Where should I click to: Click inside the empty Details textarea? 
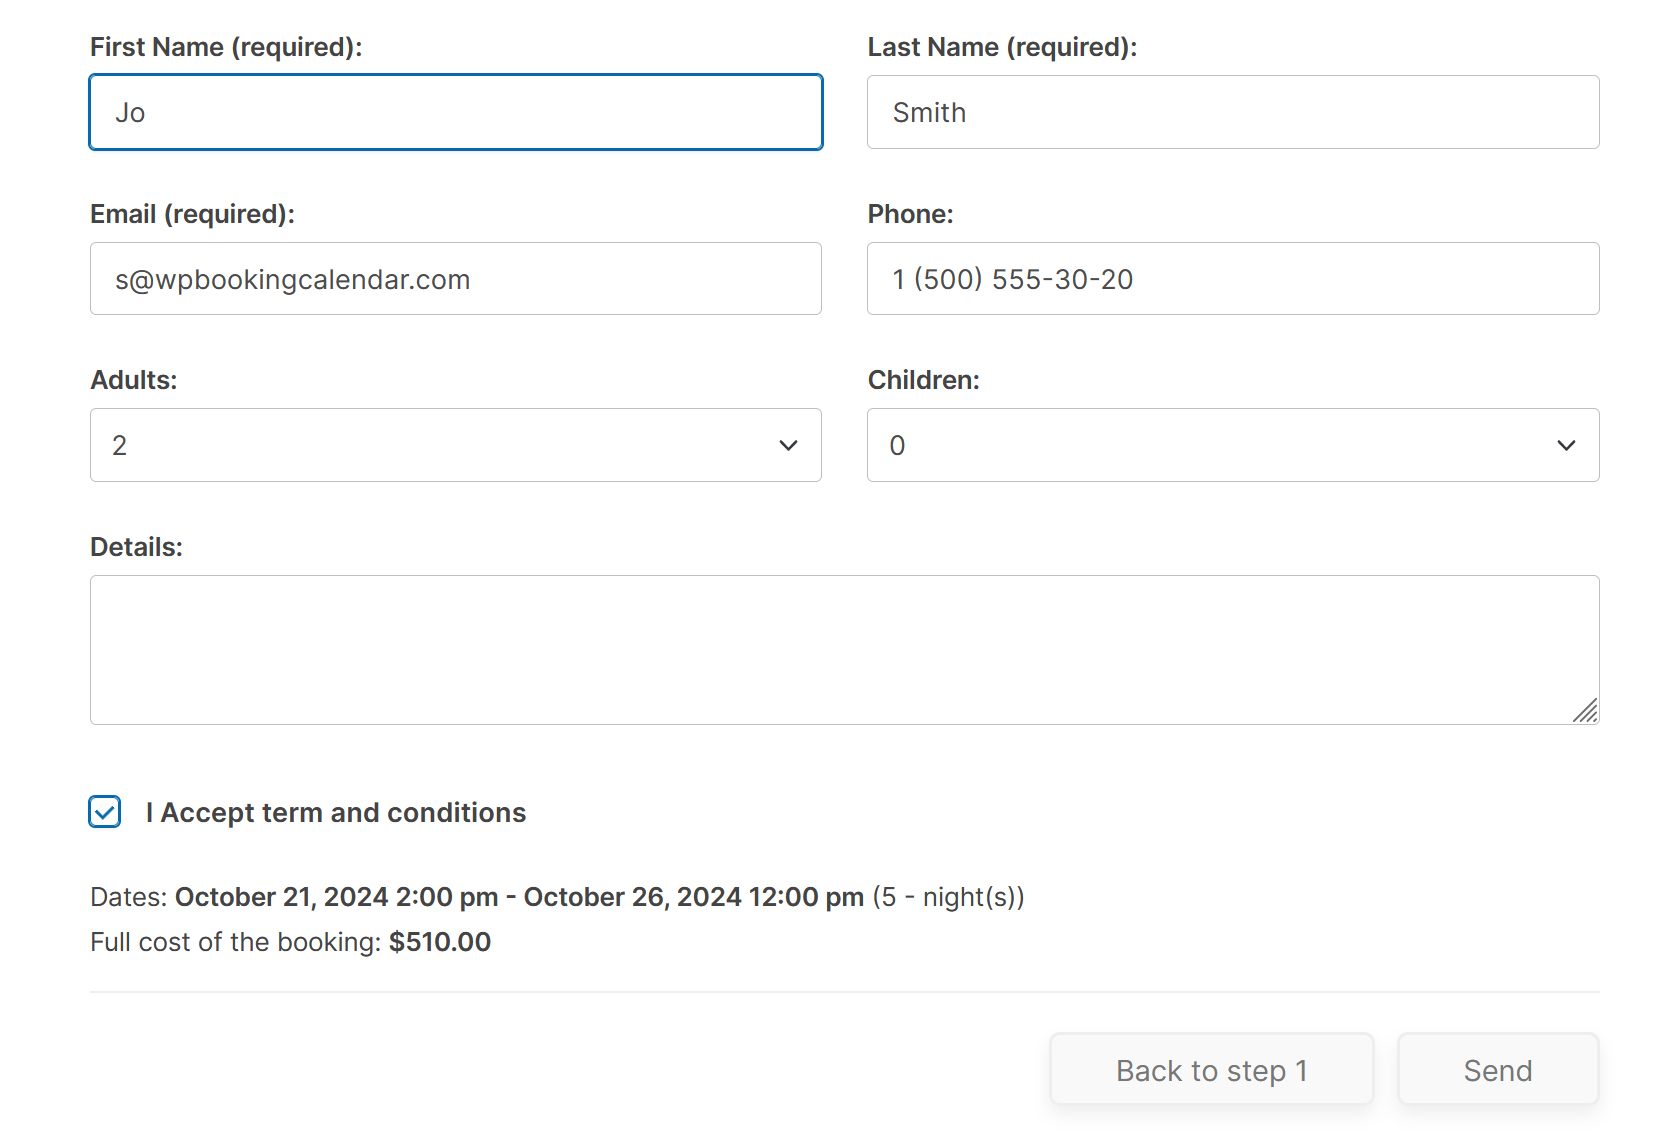tap(844, 650)
